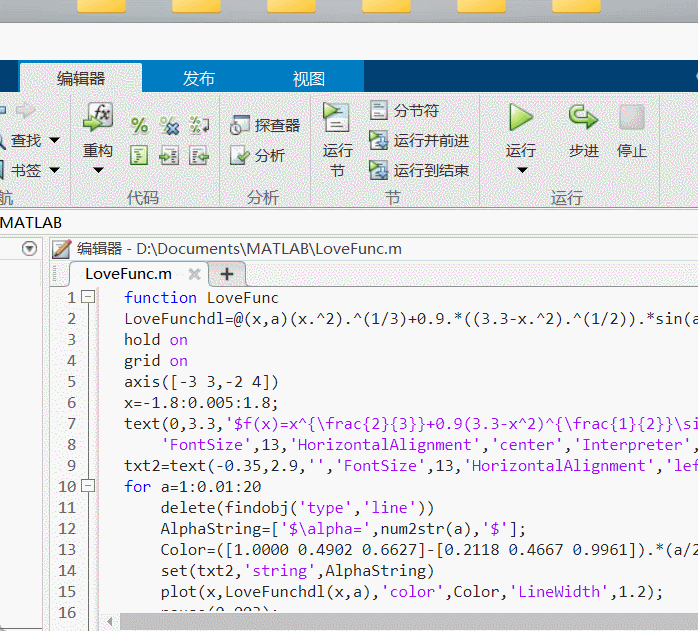Screen dimensions: 698x631
Task: Click the Bookmark (书签) button
Action: coord(20,170)
